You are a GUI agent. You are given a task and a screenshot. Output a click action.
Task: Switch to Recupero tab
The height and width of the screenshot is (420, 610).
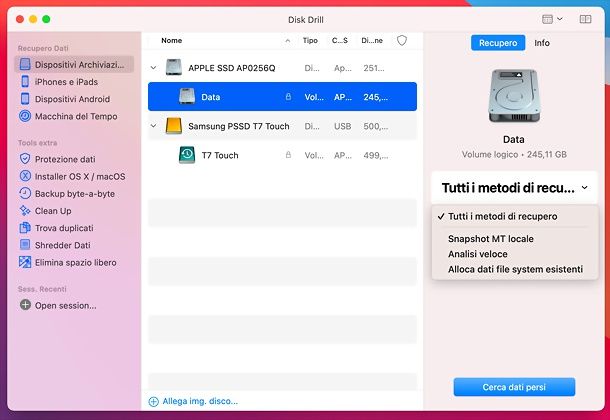498,43
